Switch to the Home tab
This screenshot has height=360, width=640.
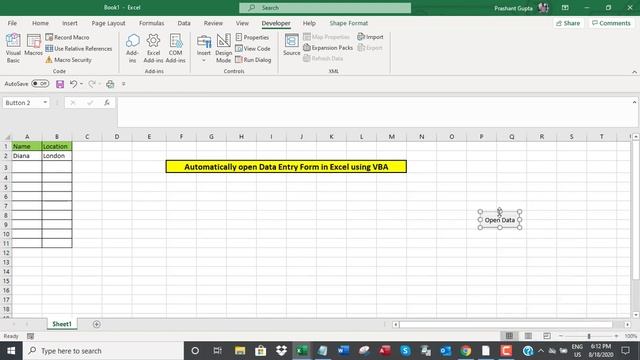[x=40, y=23]
